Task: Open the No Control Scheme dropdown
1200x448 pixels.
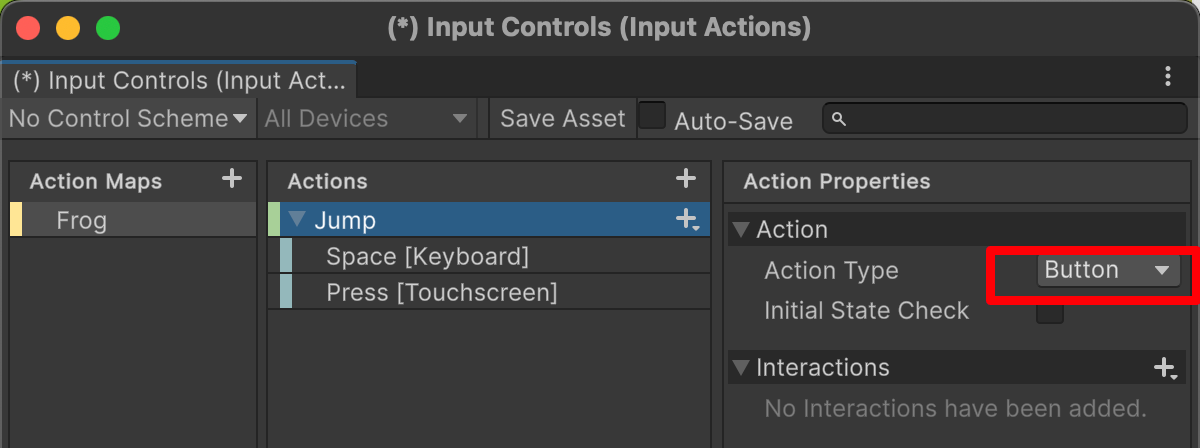Action: coord(128,119)
